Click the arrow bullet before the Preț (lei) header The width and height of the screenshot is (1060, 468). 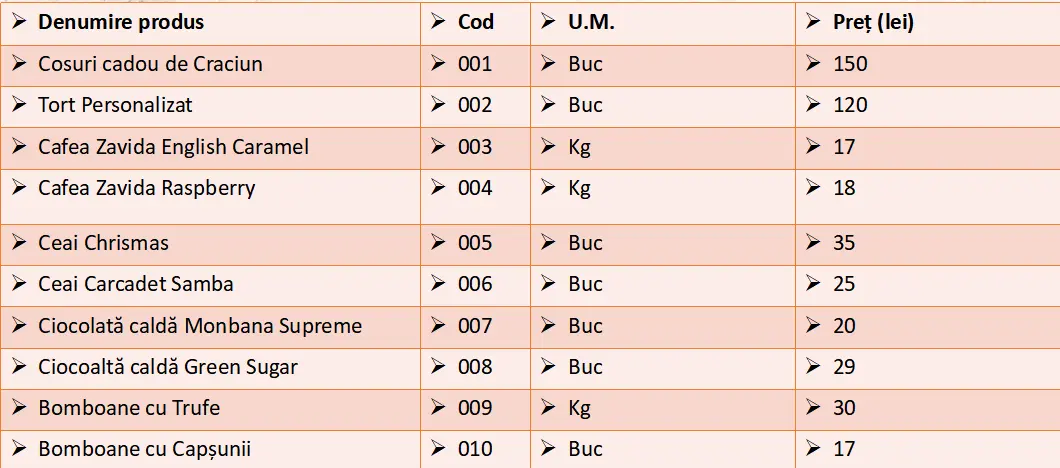(x=814, y=22)
